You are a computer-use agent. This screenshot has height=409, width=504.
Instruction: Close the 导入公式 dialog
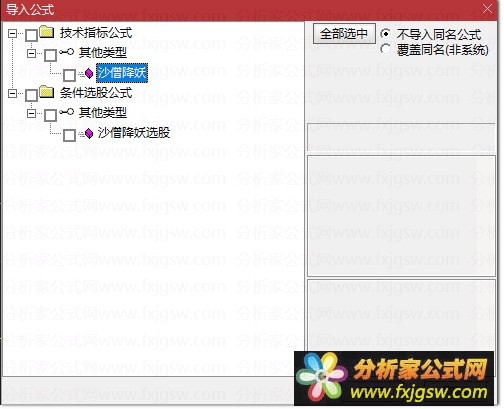487,9
